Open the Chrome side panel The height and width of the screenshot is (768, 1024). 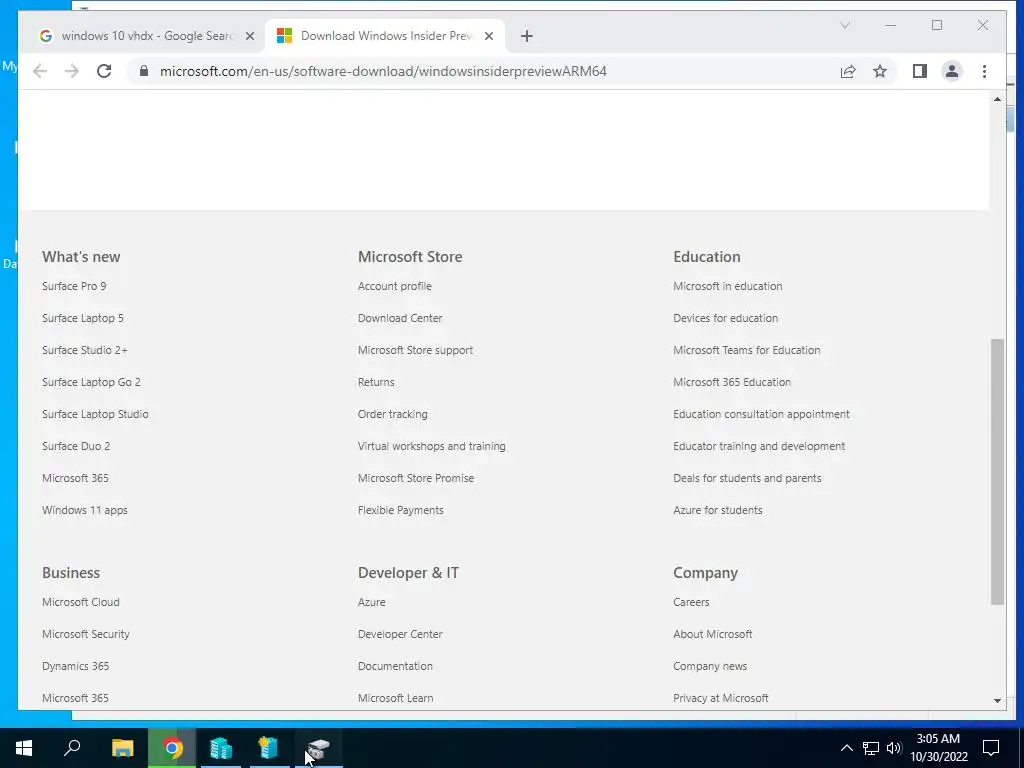920,71
